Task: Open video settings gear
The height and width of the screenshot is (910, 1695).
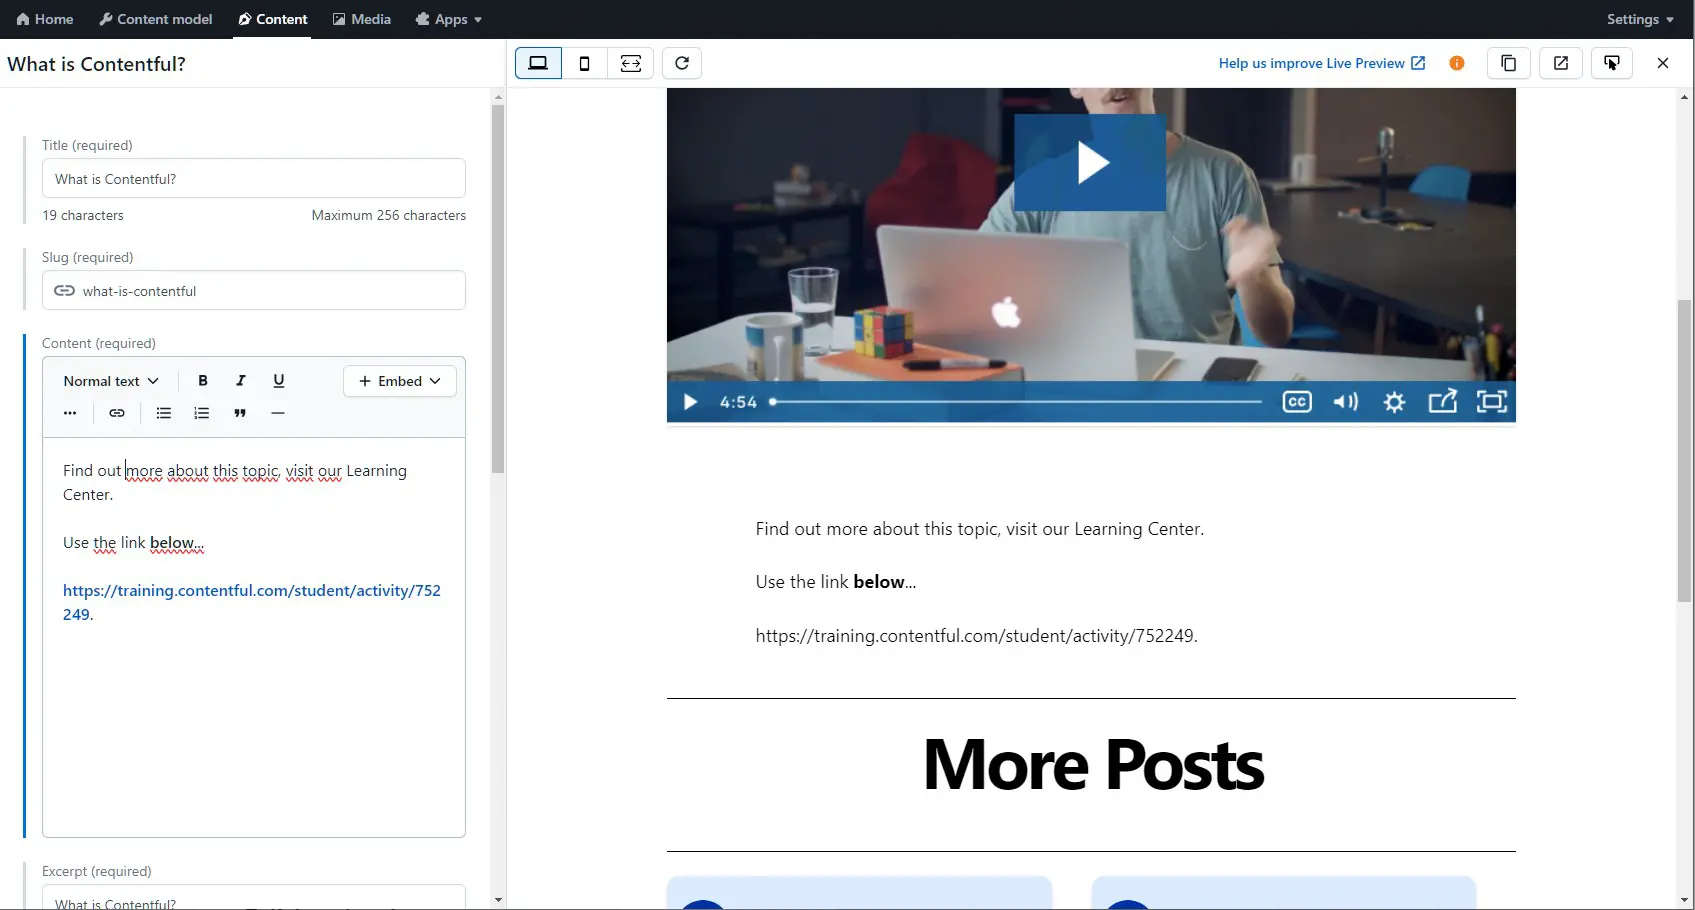Action: 1395,402
